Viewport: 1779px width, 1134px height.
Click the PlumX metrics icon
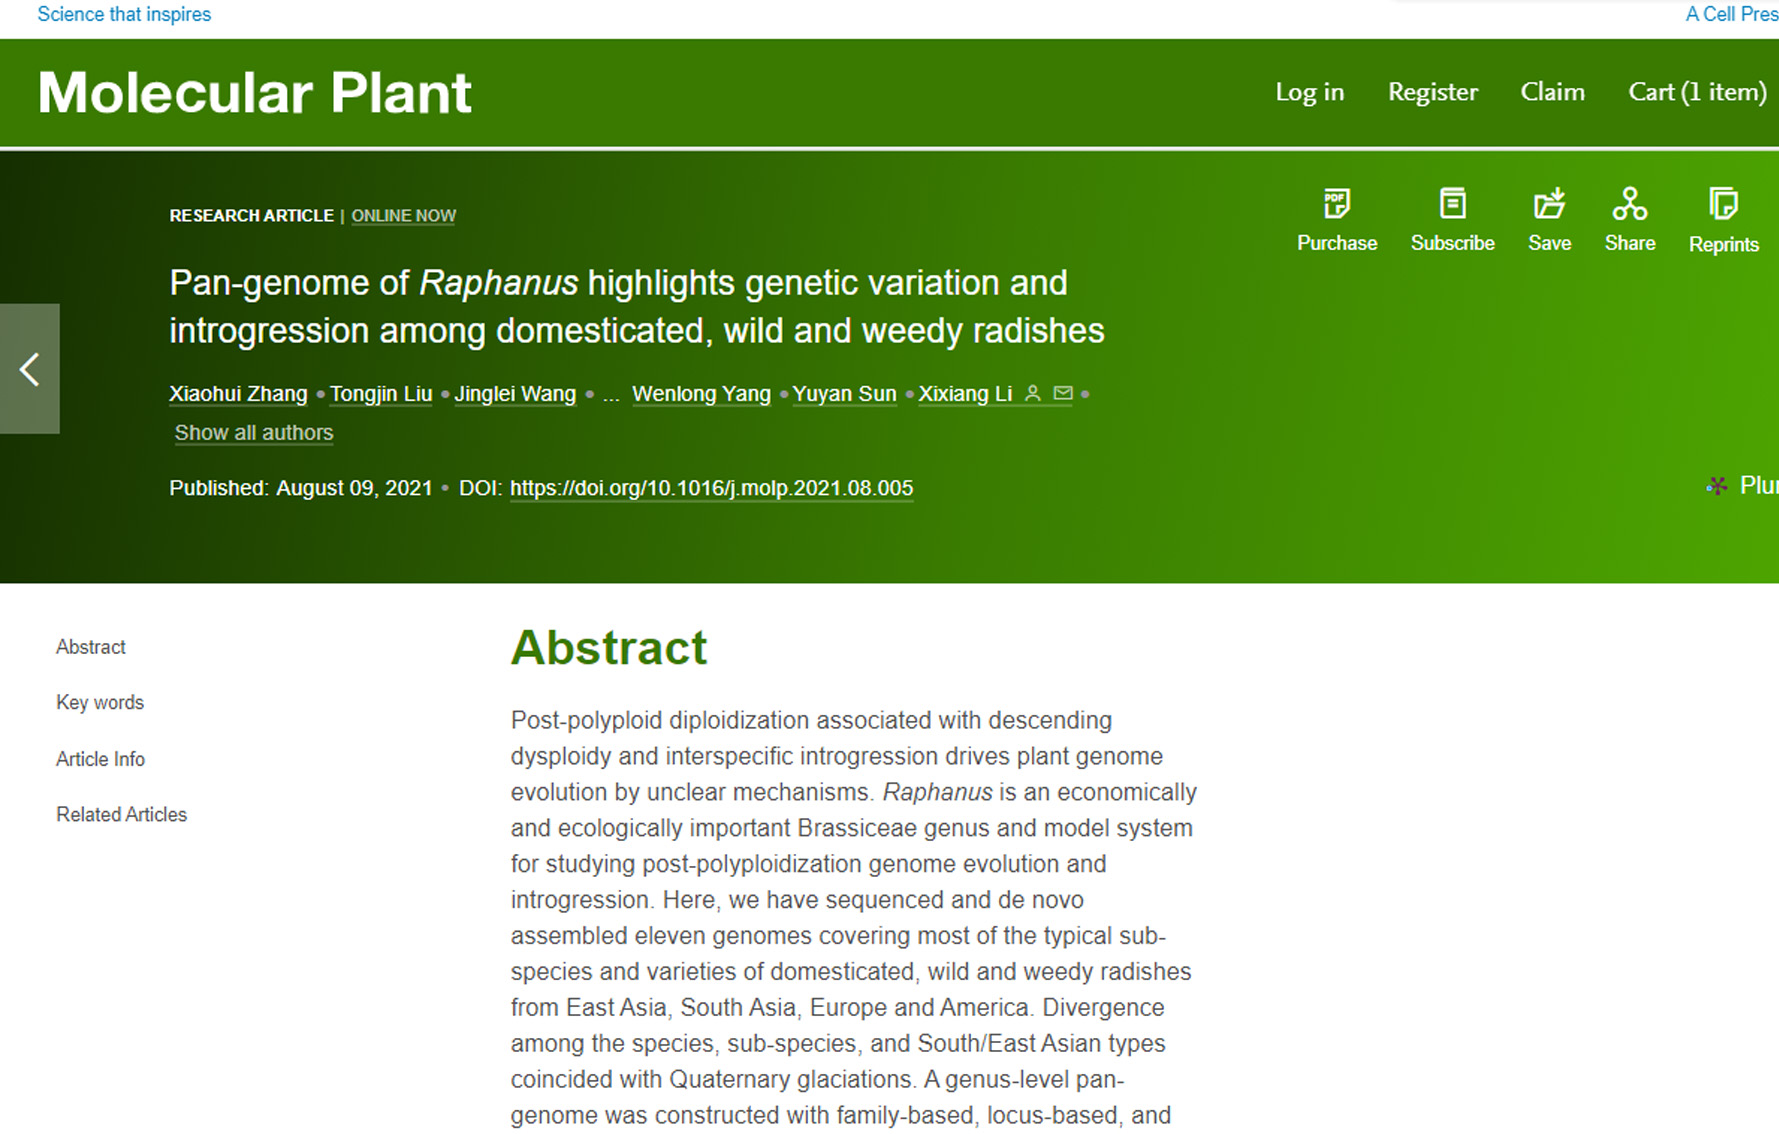[1717, 486]
